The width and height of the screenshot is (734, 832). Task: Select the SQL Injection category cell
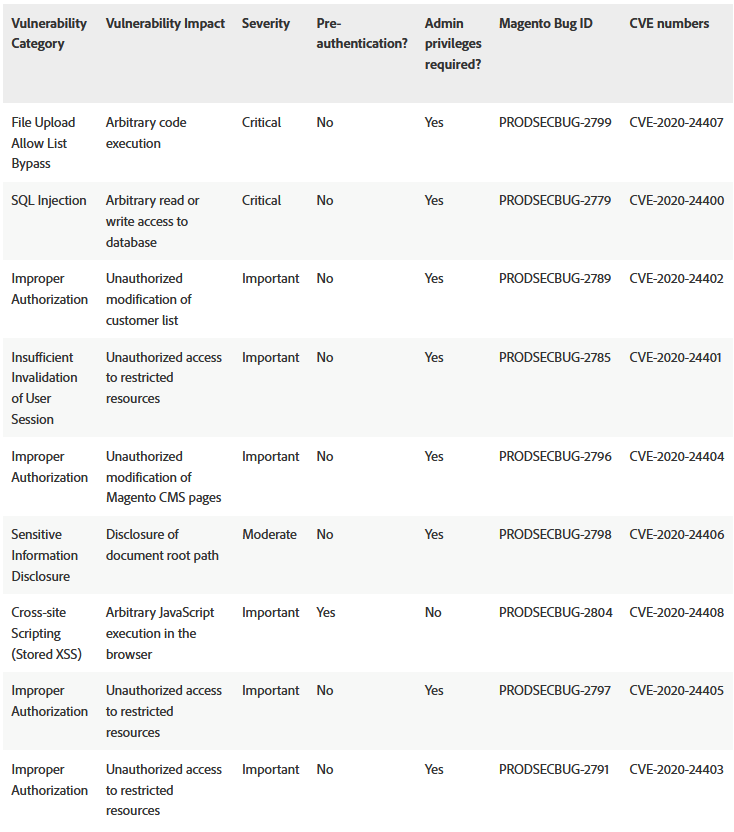click(49, 201)
